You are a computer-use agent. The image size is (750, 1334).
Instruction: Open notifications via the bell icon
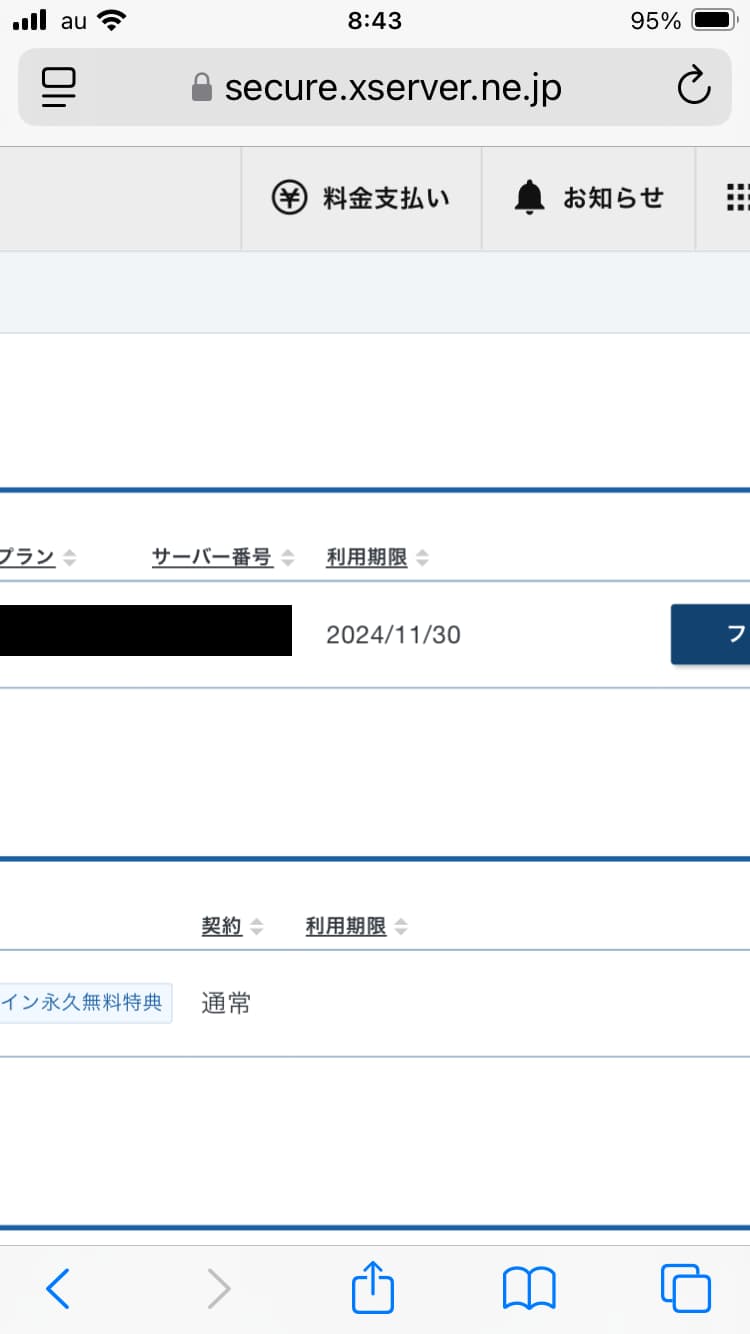click(x=531, y=195)
